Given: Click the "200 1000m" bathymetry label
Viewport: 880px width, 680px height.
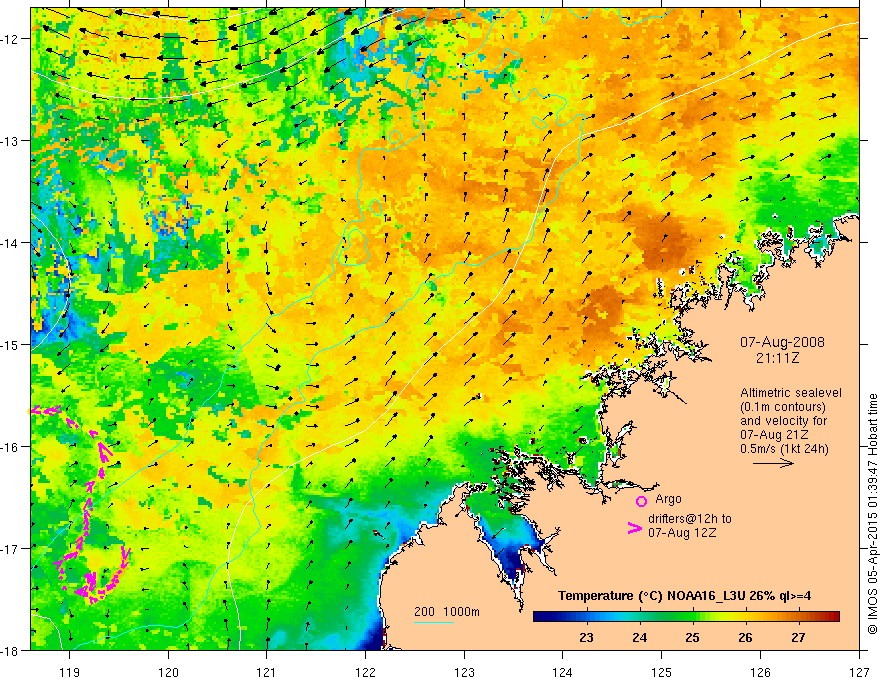Looking at the screenshot, I should coord(447,612).
